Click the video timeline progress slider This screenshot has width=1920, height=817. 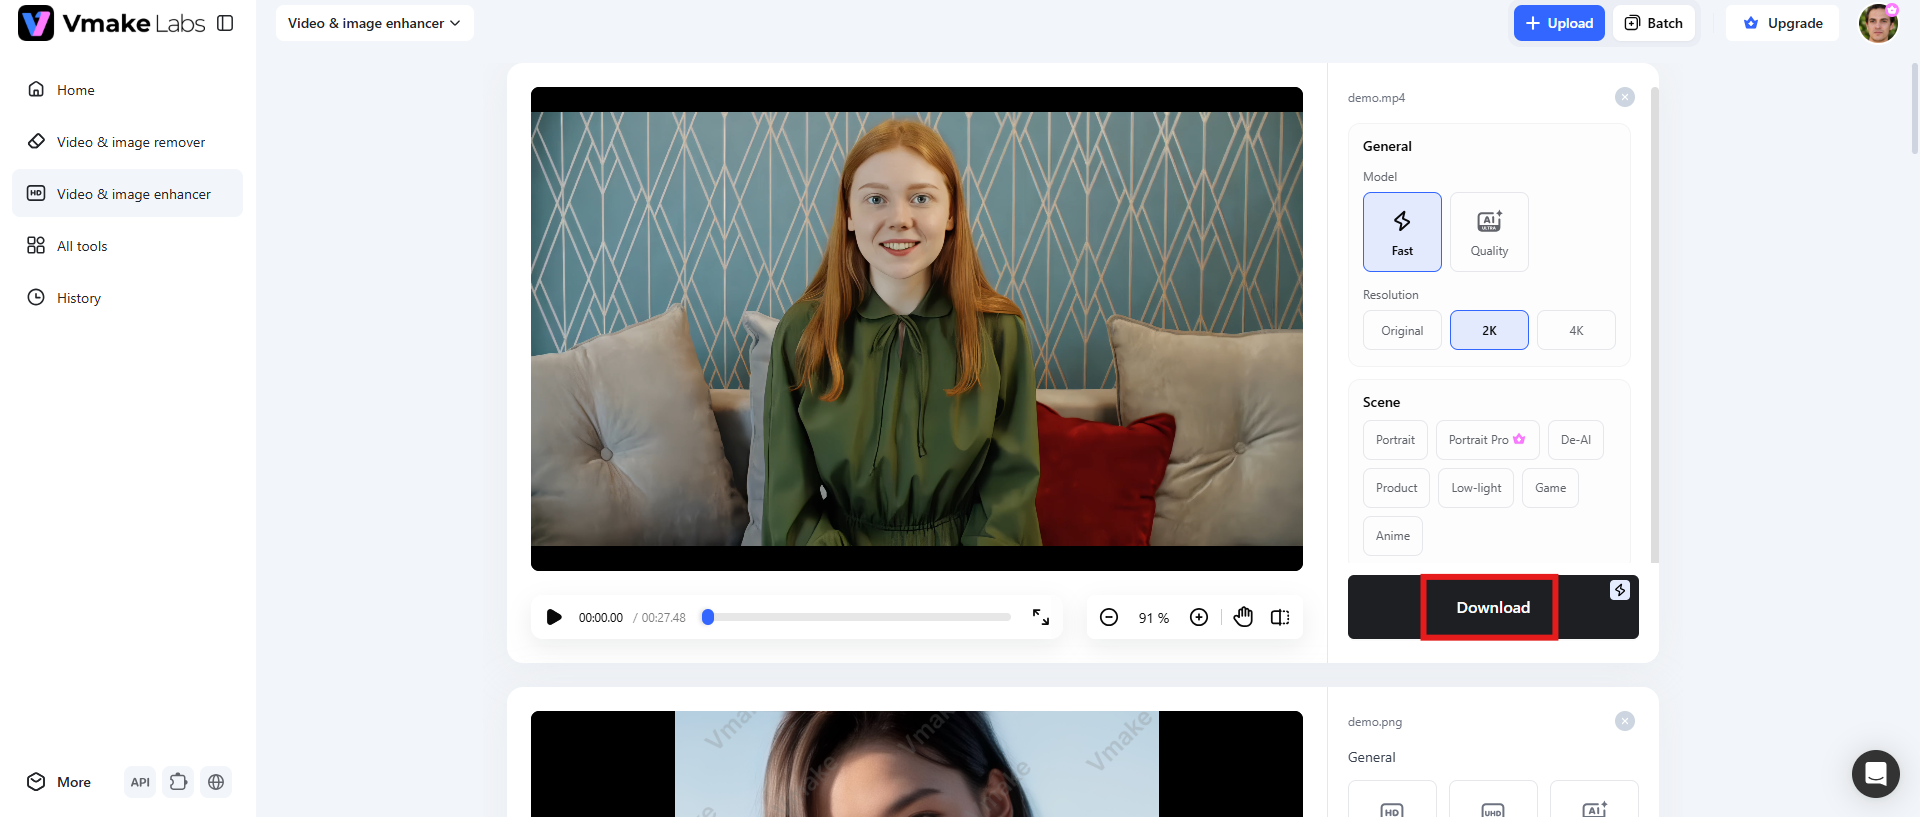coord(859,617)
